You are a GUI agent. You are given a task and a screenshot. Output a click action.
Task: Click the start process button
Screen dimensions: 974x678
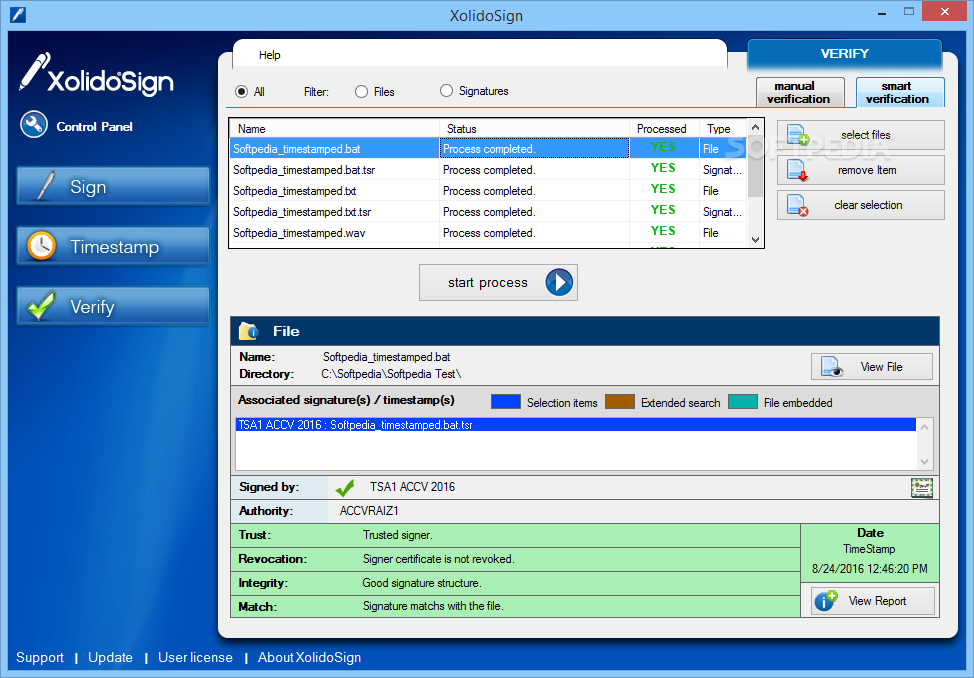click(498, 282)
